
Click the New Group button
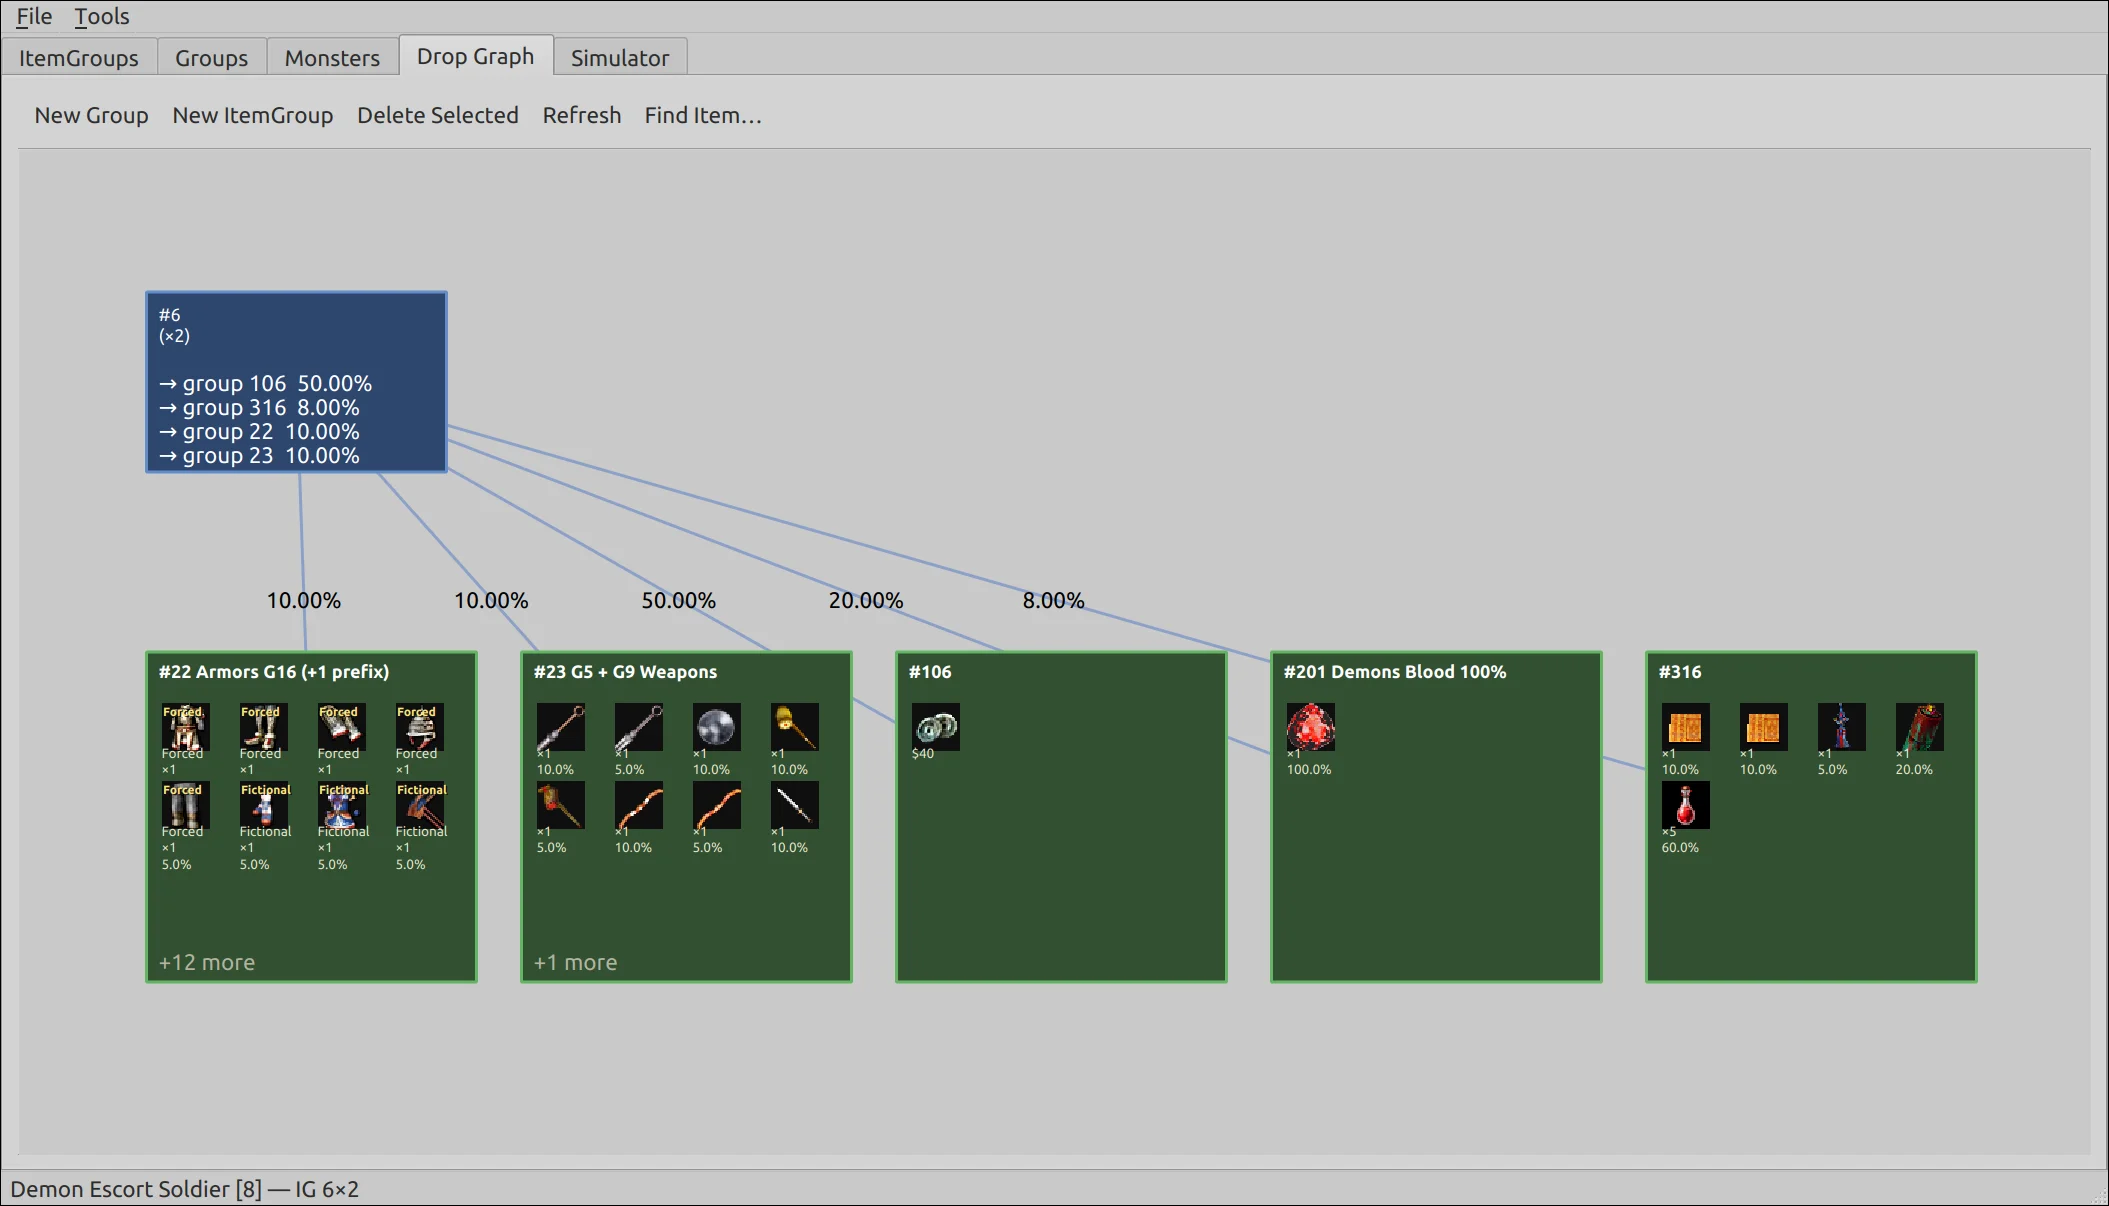[x=91, y=115]
